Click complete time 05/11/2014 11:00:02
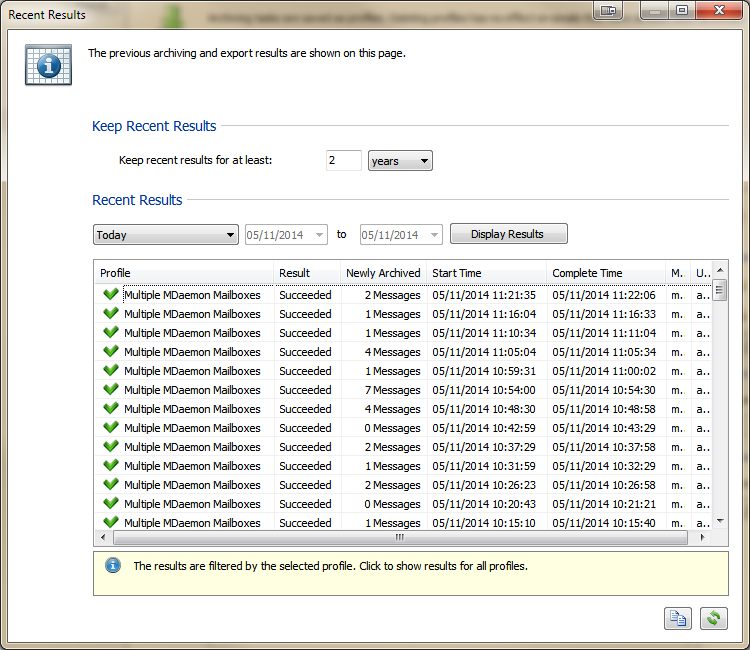750x650 pixels. click(x=604, y=371)
